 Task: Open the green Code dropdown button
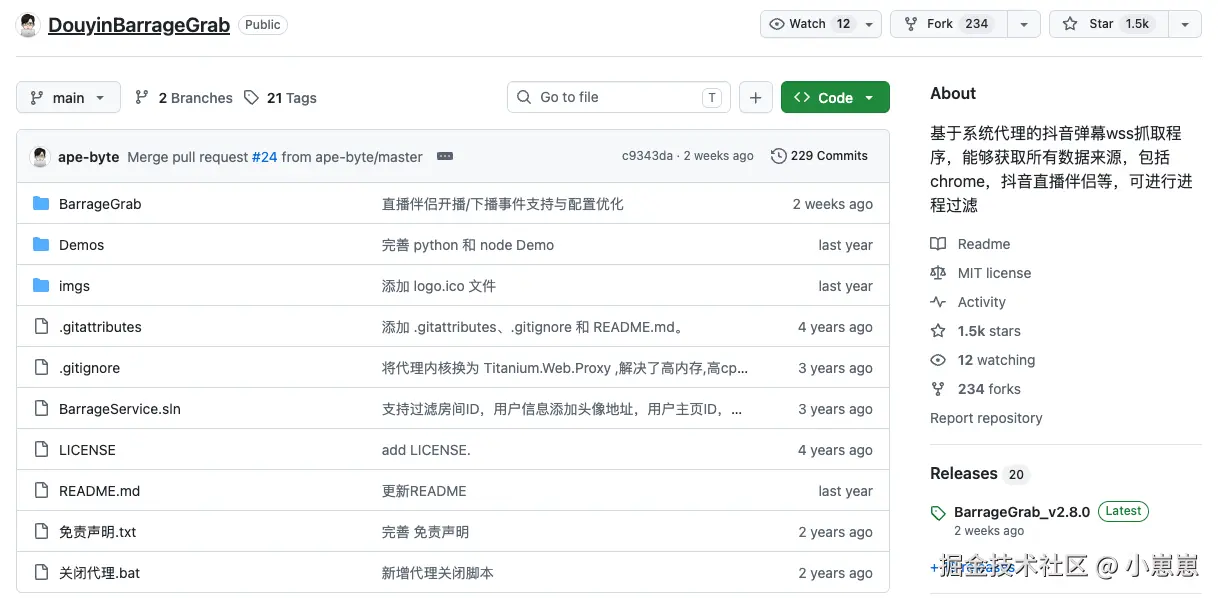835,97
